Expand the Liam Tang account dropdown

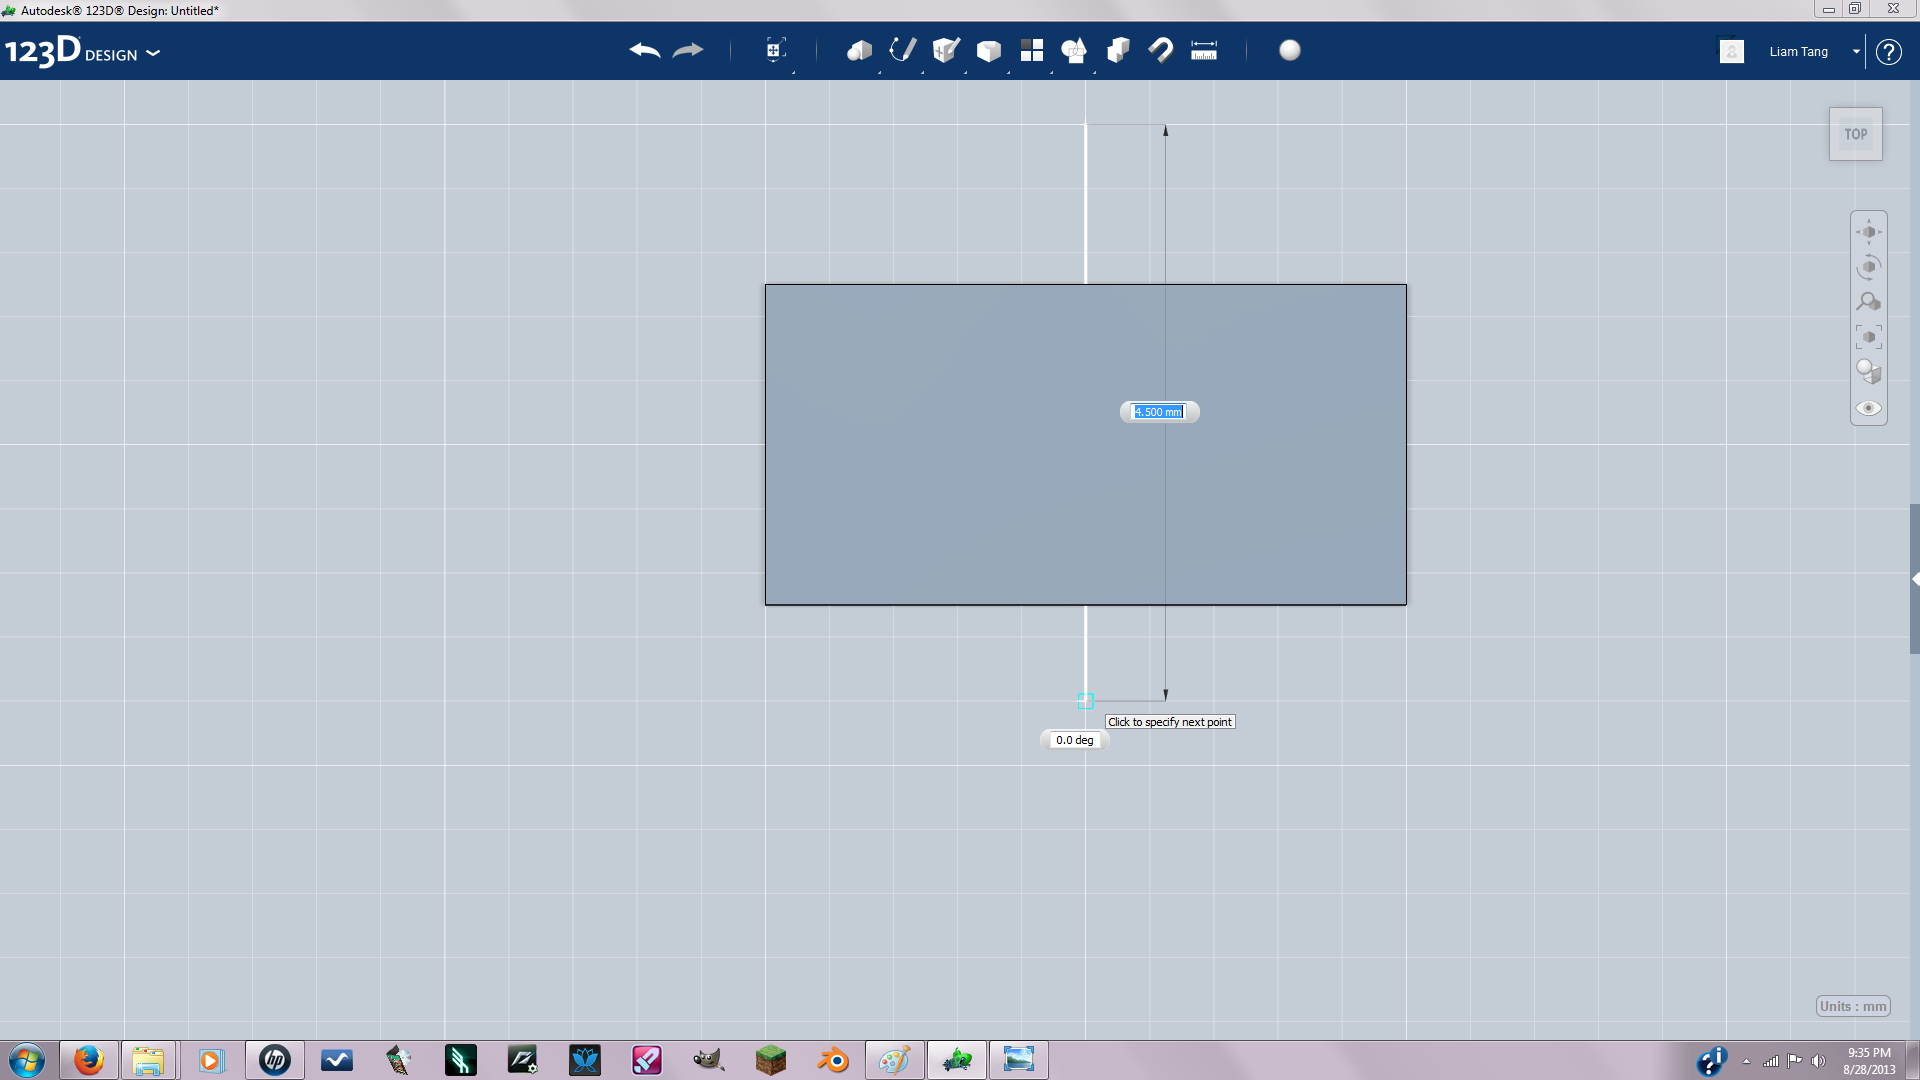pyautogui.click(x=1856, y=51)
